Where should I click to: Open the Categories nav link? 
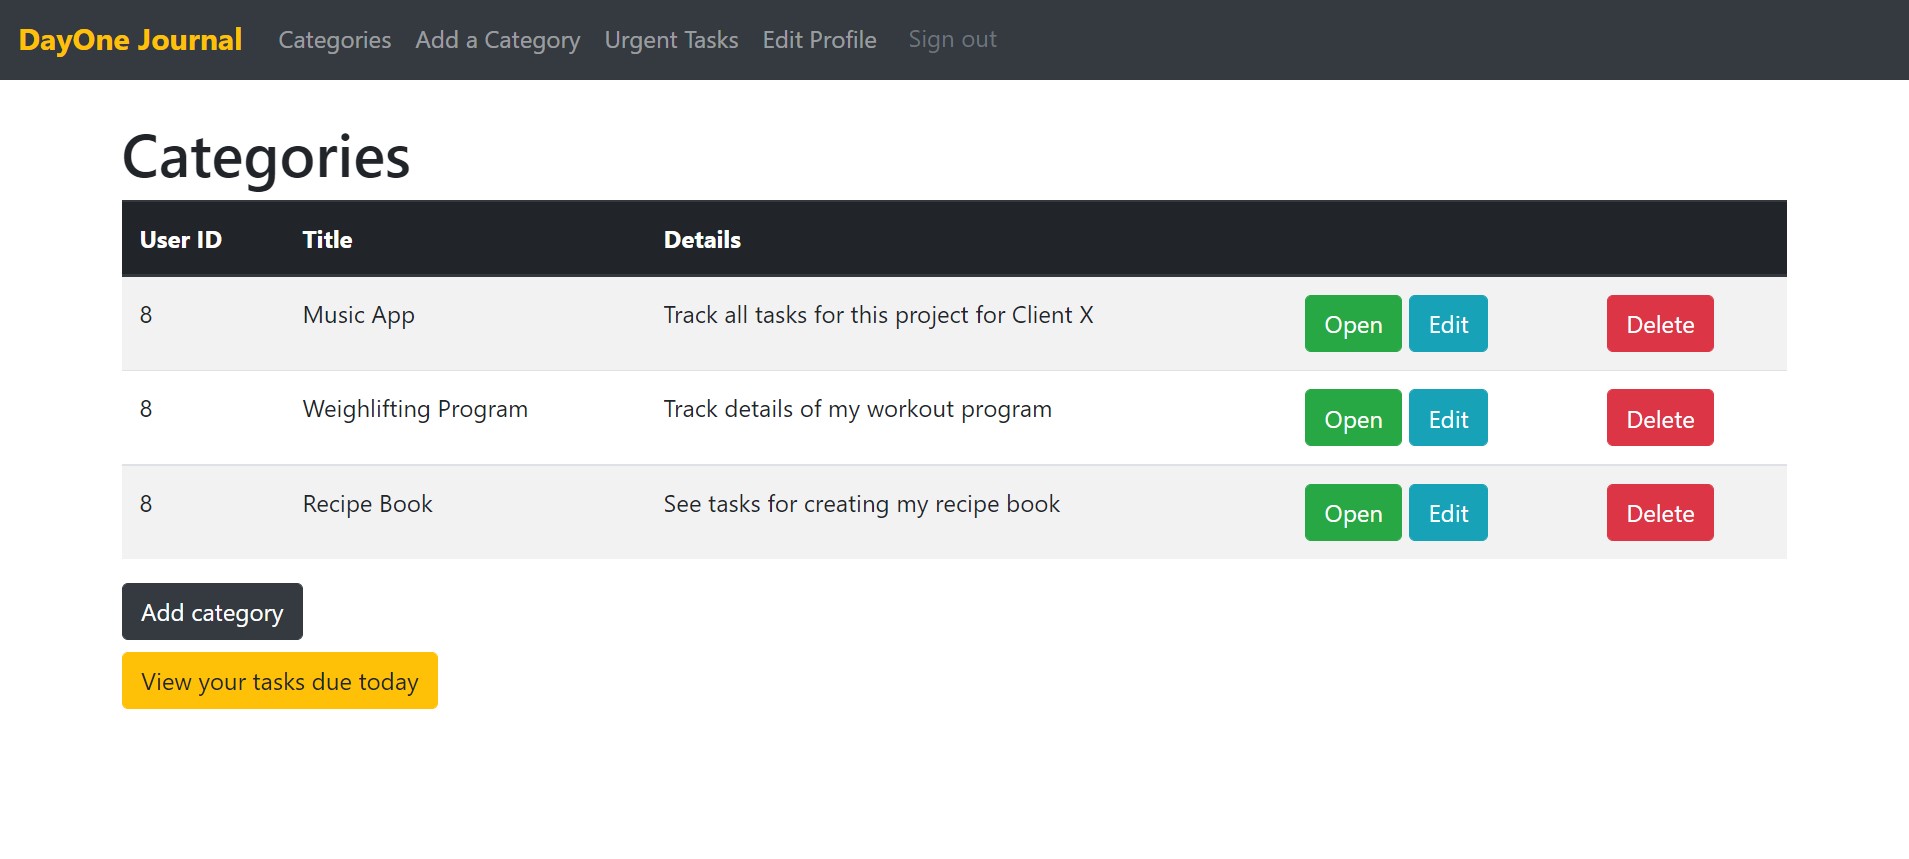coord(335,40)
